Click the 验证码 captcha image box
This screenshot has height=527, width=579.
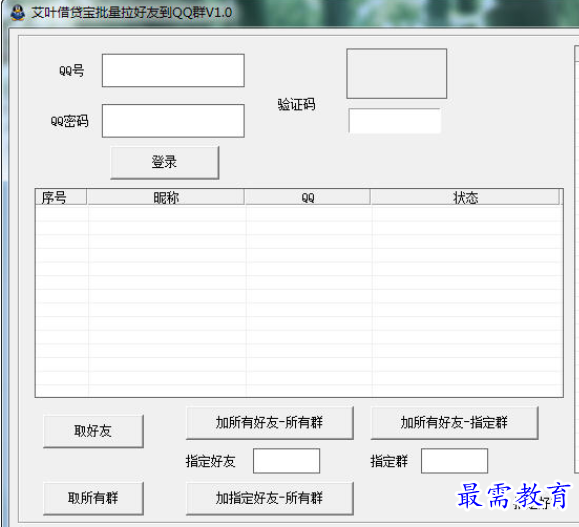coord(397,73)
